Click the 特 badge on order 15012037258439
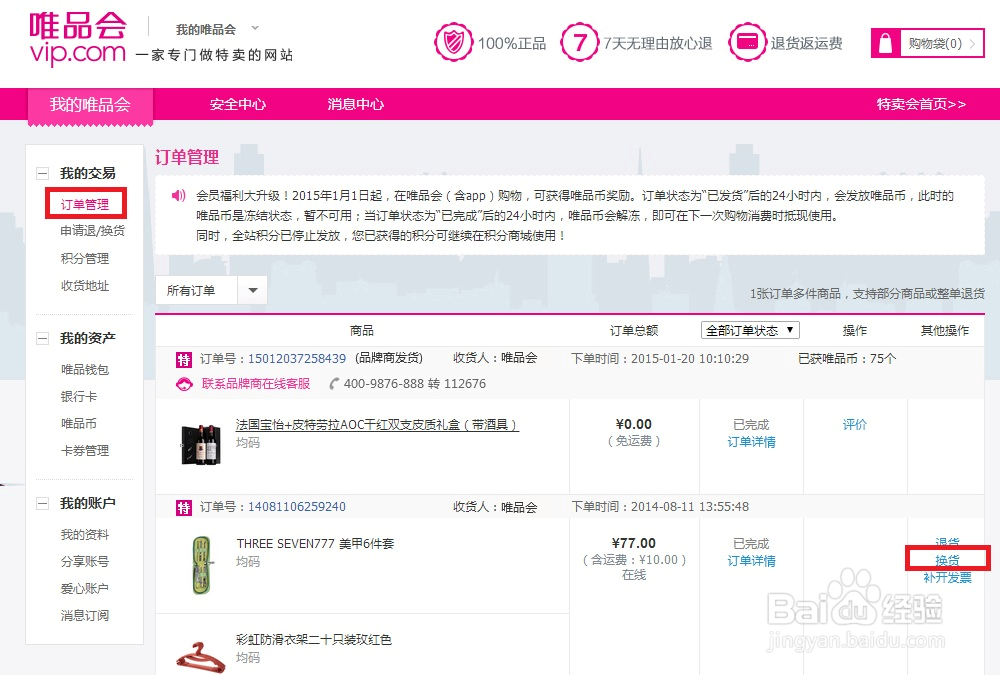This screenshot has width=1000, height=675. point(184,360)
